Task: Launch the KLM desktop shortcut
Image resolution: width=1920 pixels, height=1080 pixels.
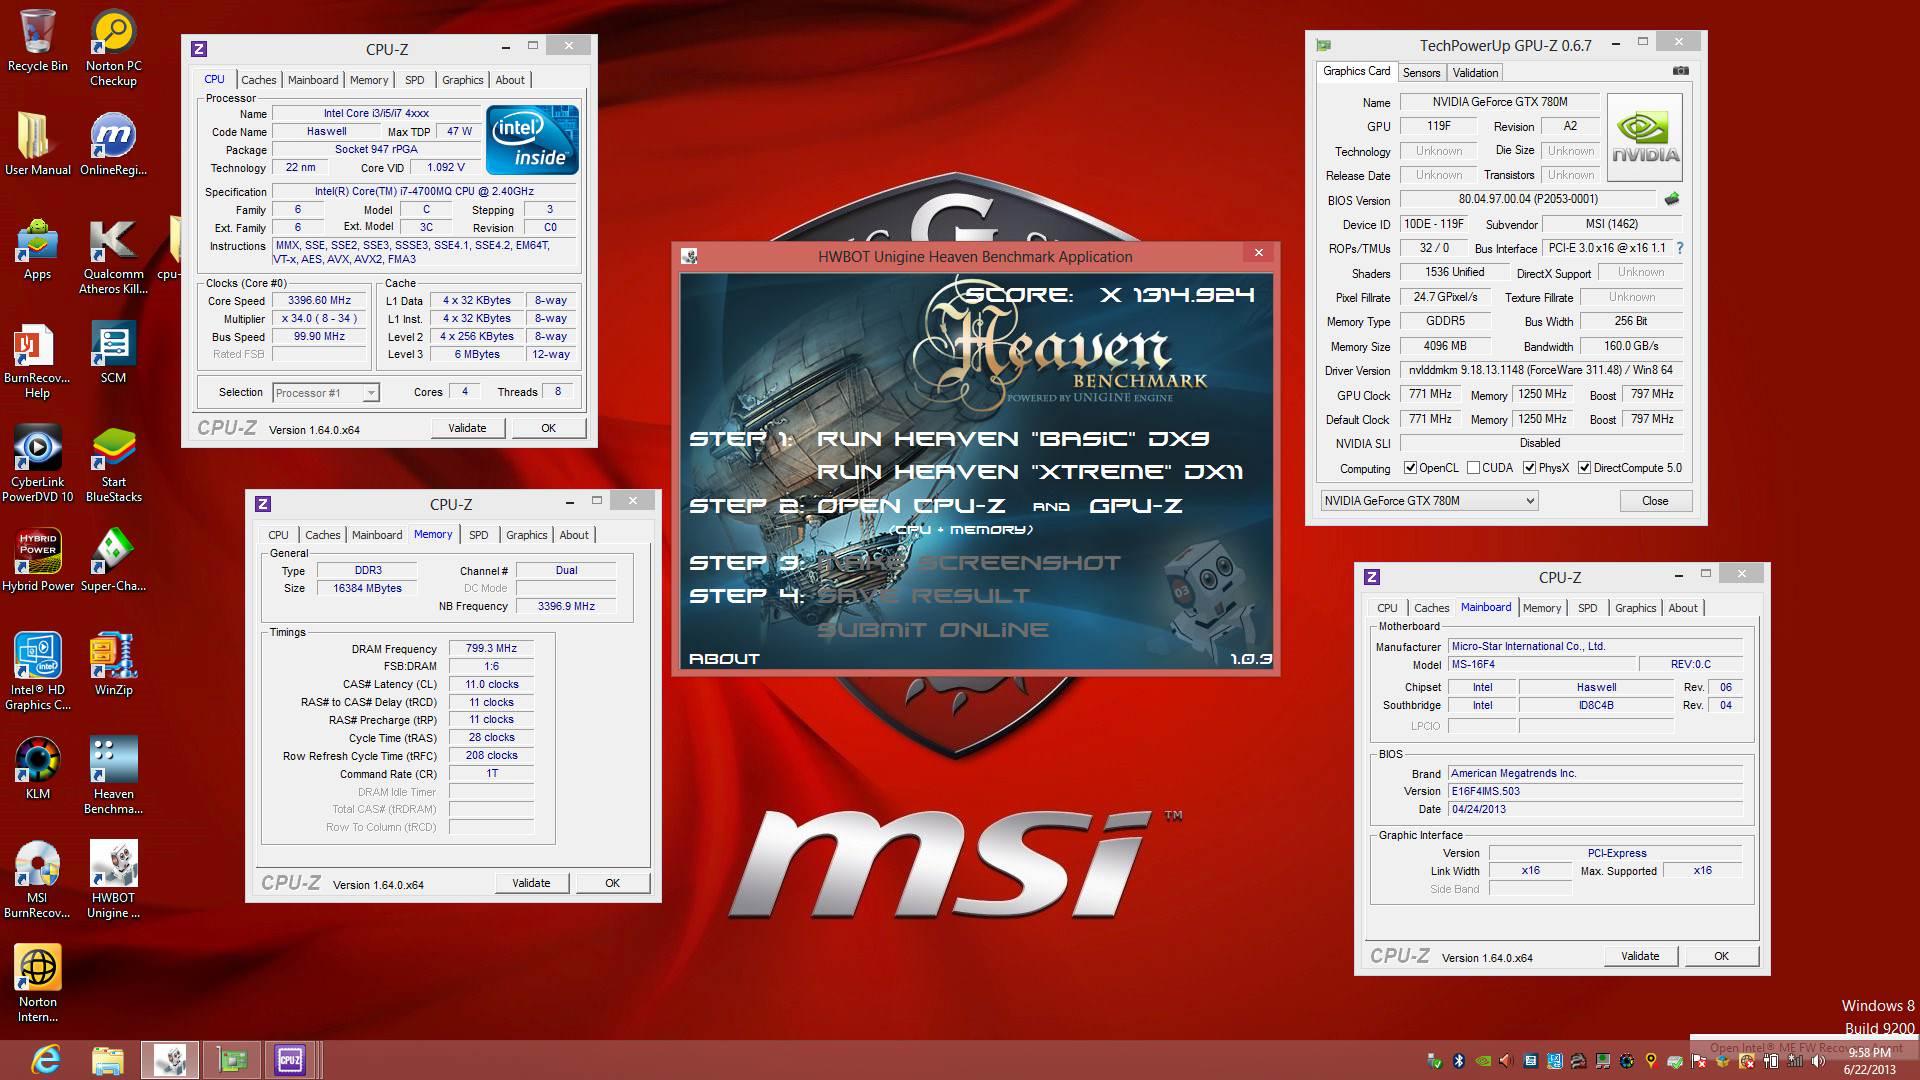Action: point(37,768)
